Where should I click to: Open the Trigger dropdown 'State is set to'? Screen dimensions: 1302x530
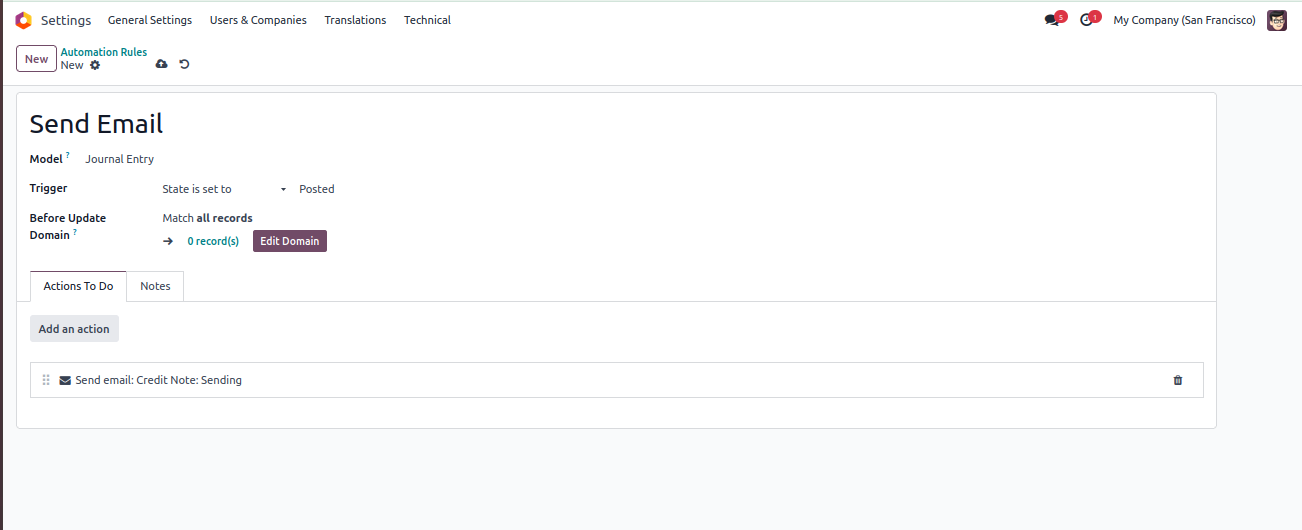coord(225,189)
